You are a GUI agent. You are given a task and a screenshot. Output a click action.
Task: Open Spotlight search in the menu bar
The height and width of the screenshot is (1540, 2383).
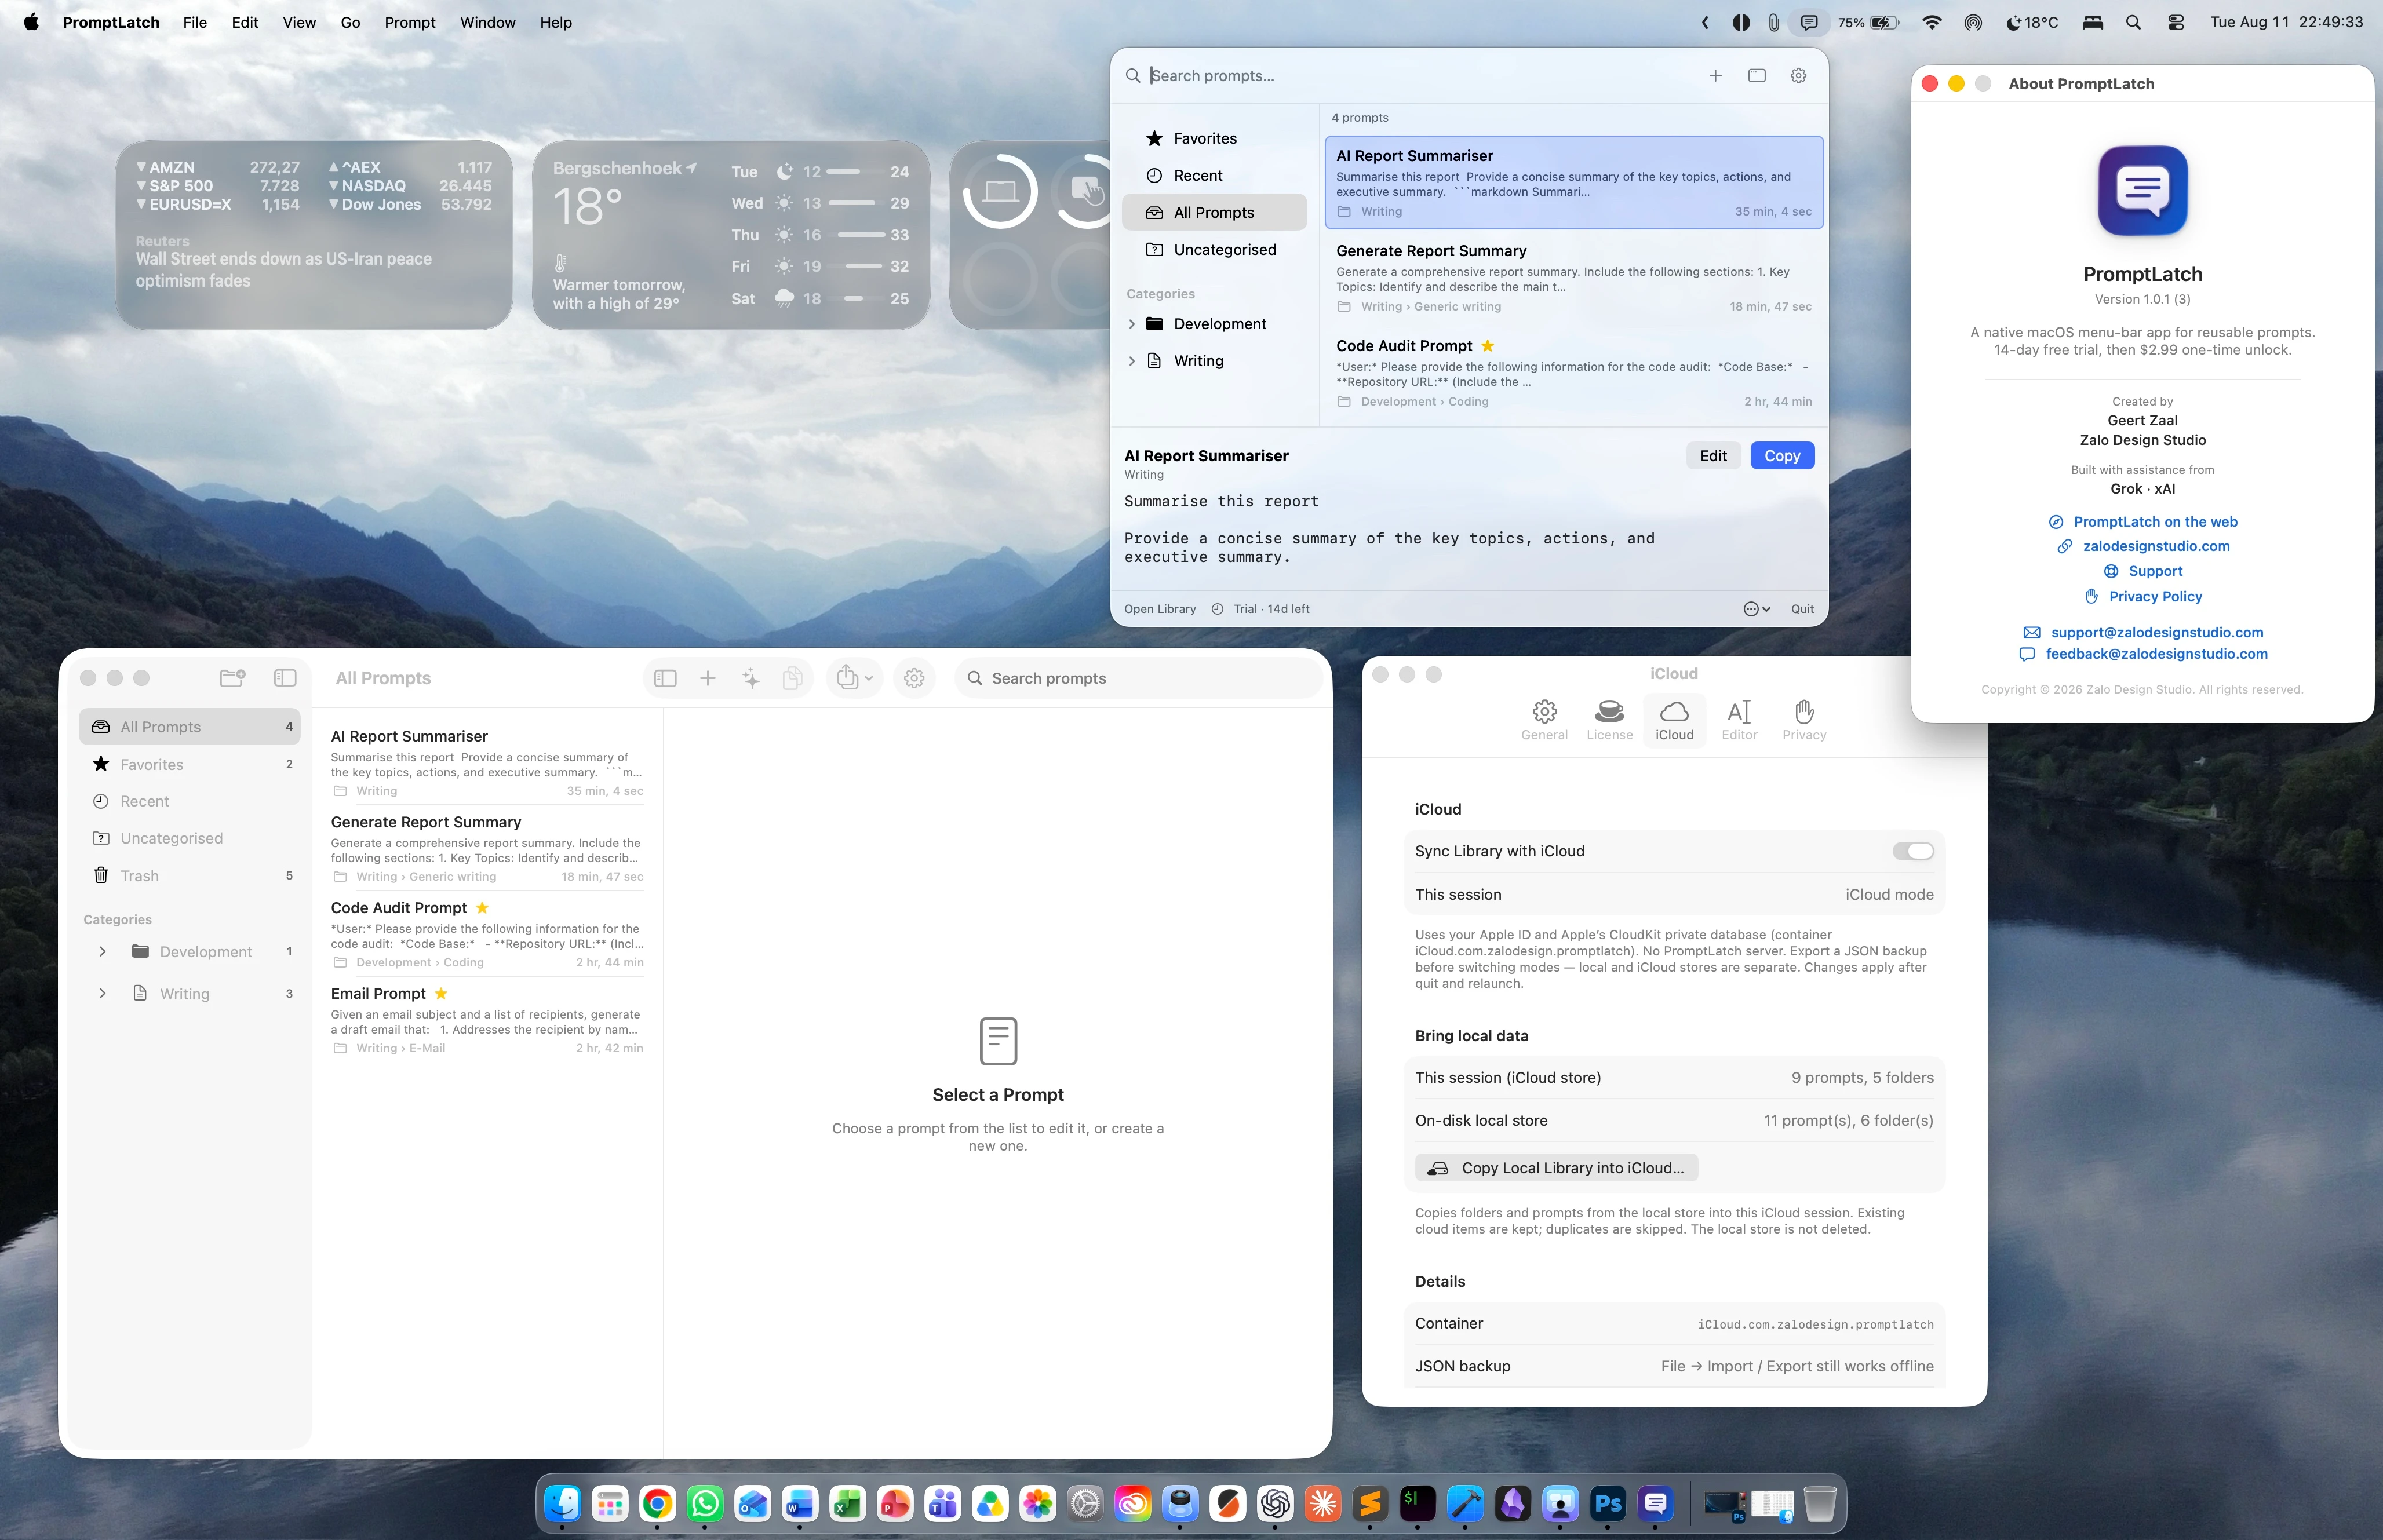click(2133, 22)
